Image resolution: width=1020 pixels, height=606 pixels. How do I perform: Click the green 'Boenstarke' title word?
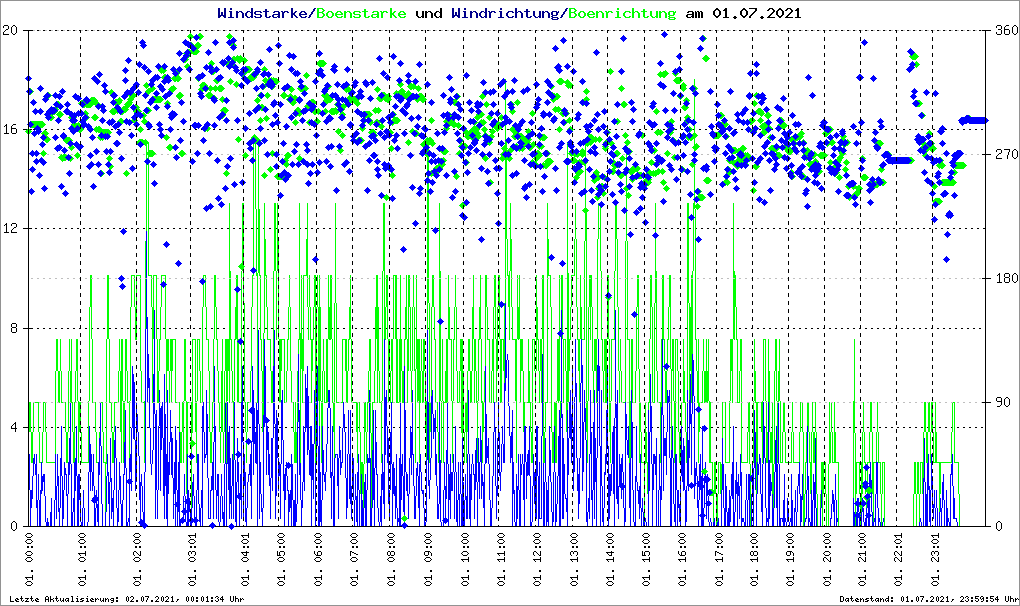pos(361,13)
